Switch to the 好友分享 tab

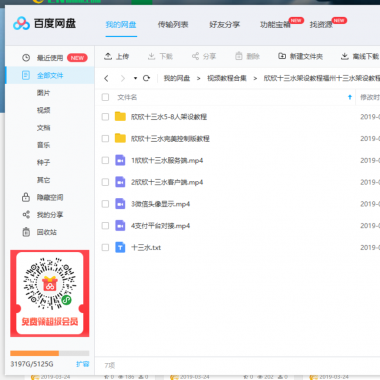point(225,25)
